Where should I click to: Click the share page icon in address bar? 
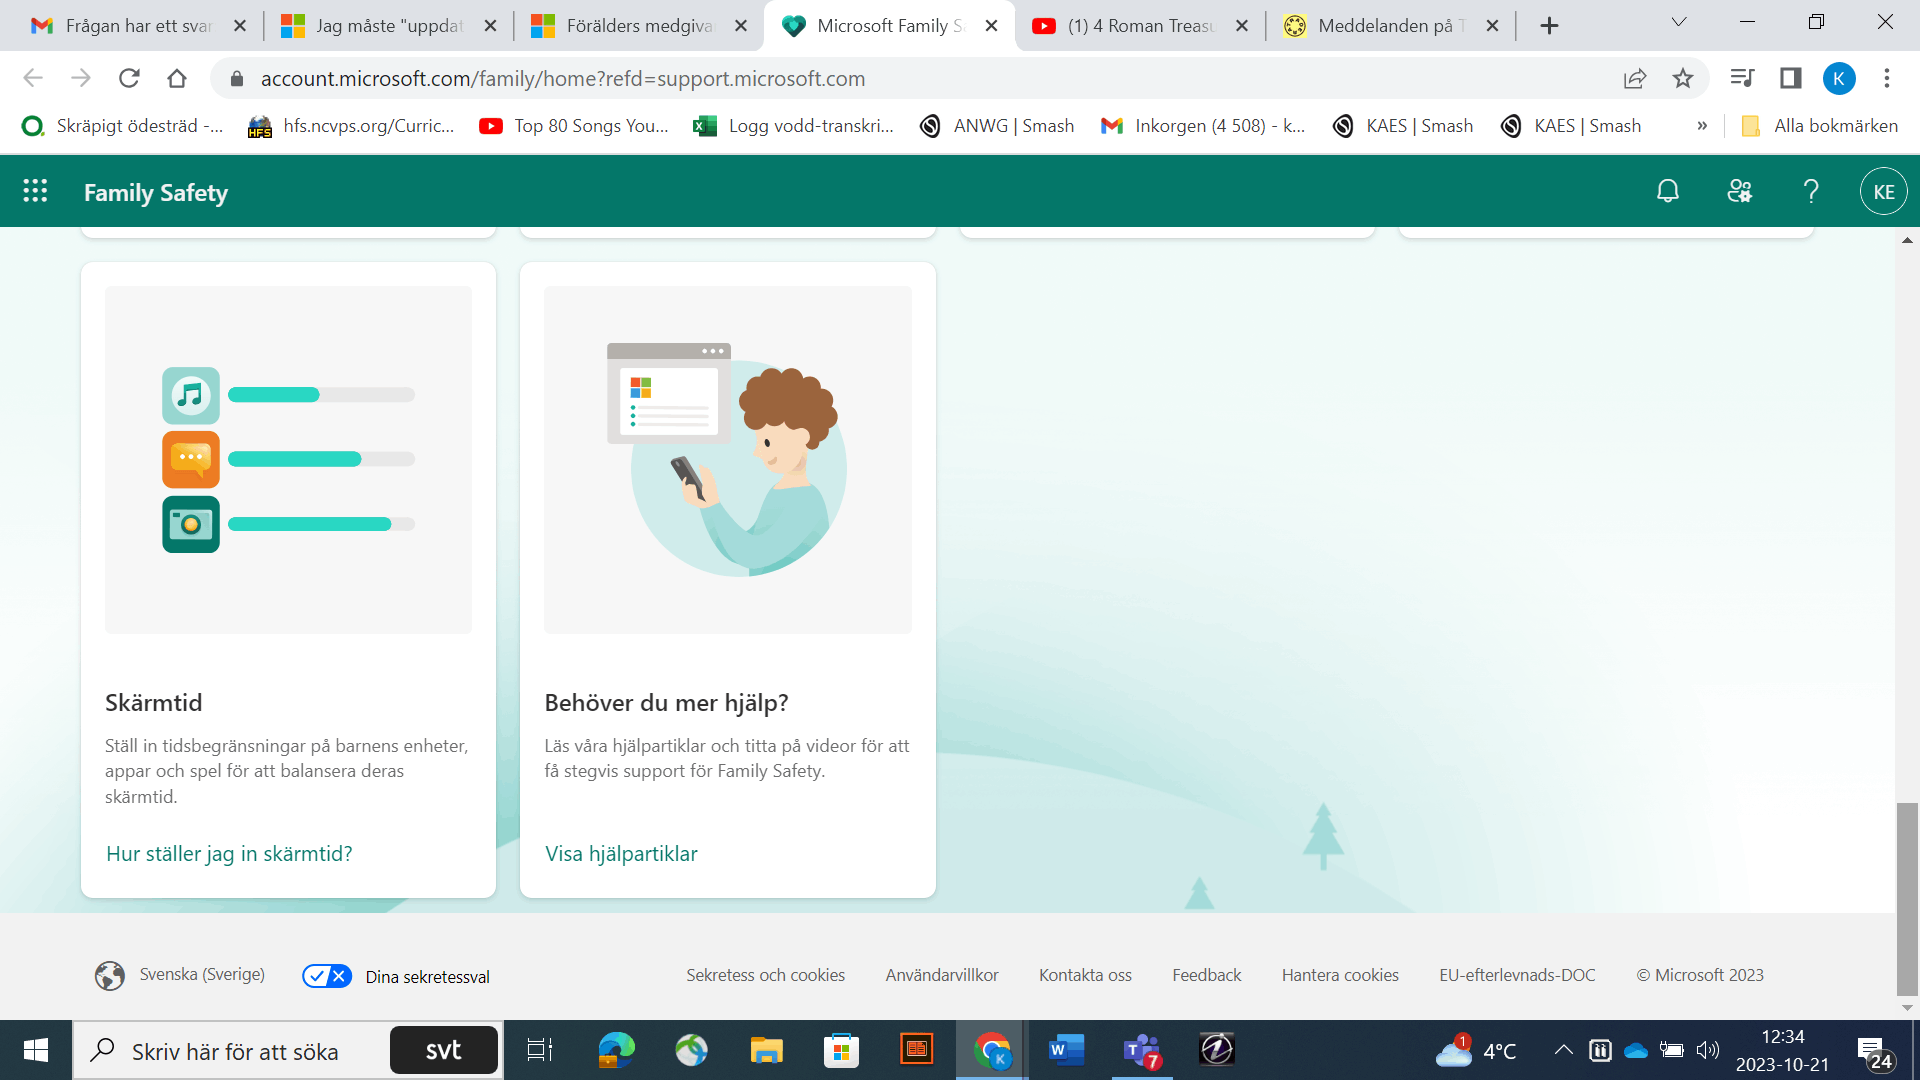pyautogui.click(x=1635, y=78)
